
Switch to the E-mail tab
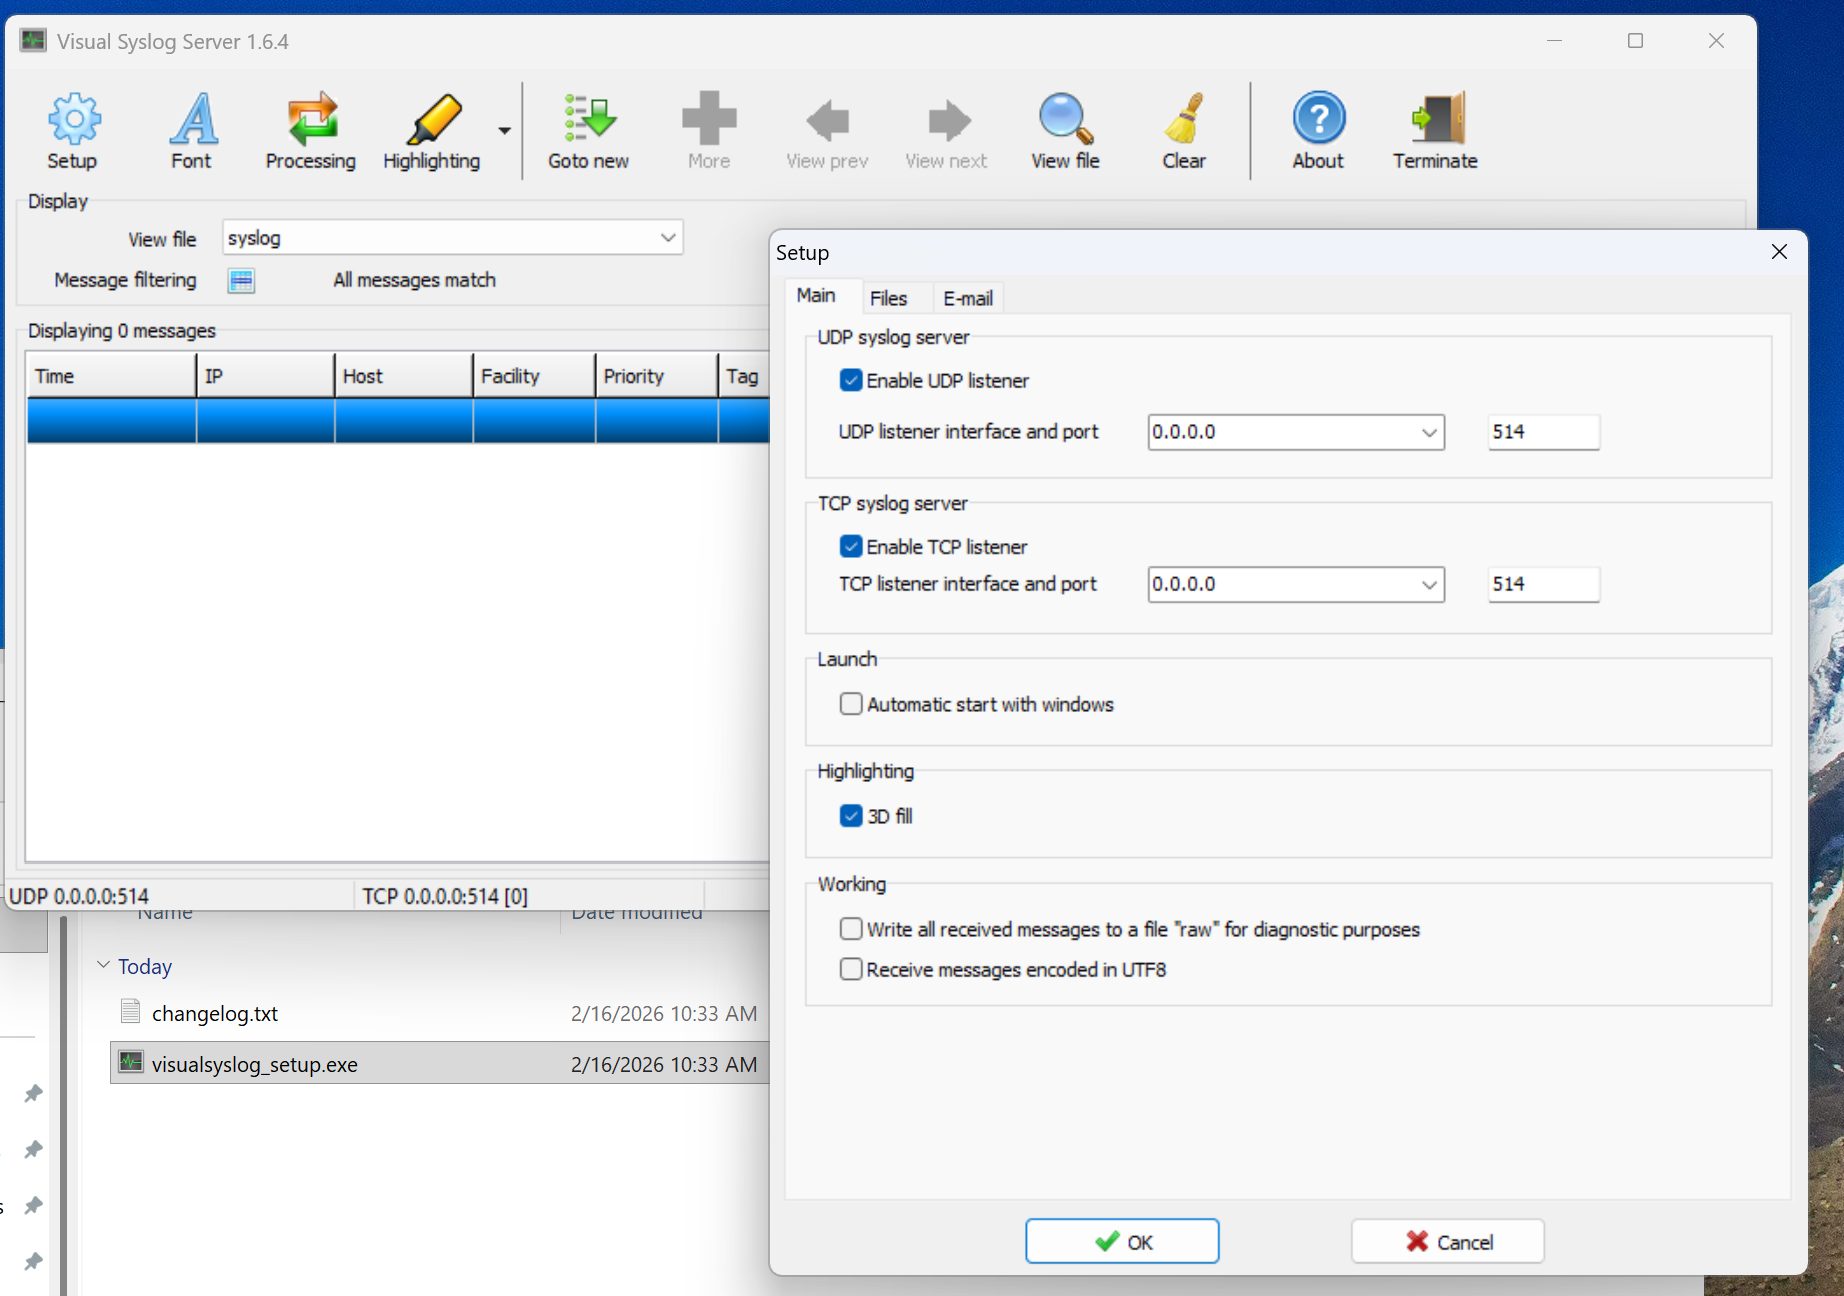click(x=968, y=298)
